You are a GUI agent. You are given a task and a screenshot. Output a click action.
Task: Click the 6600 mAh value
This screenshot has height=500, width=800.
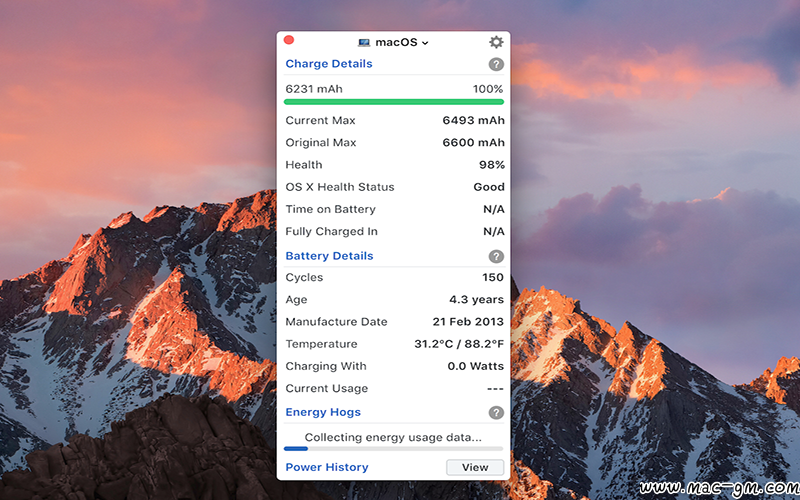click(473, 142)
